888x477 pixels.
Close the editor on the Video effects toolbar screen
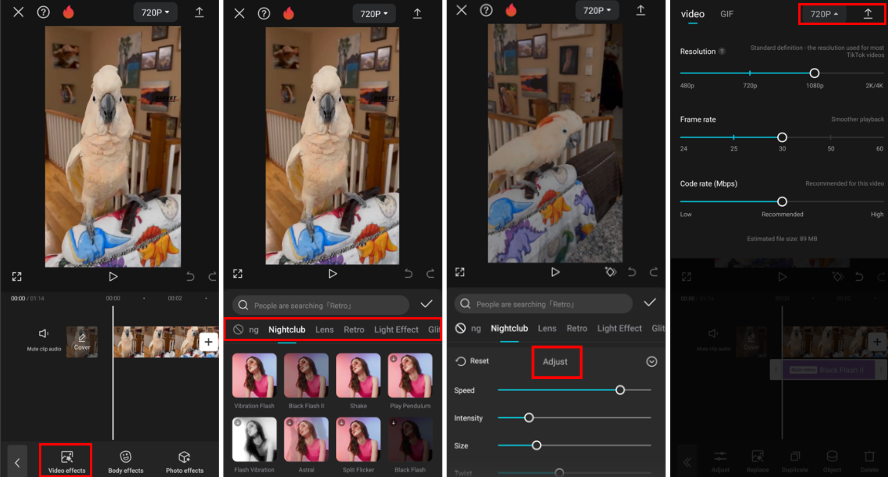click(18, 12)
